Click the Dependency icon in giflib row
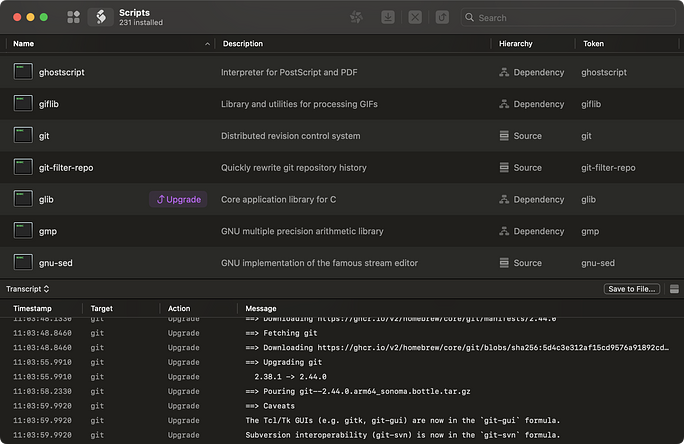 tap(504, 104)
